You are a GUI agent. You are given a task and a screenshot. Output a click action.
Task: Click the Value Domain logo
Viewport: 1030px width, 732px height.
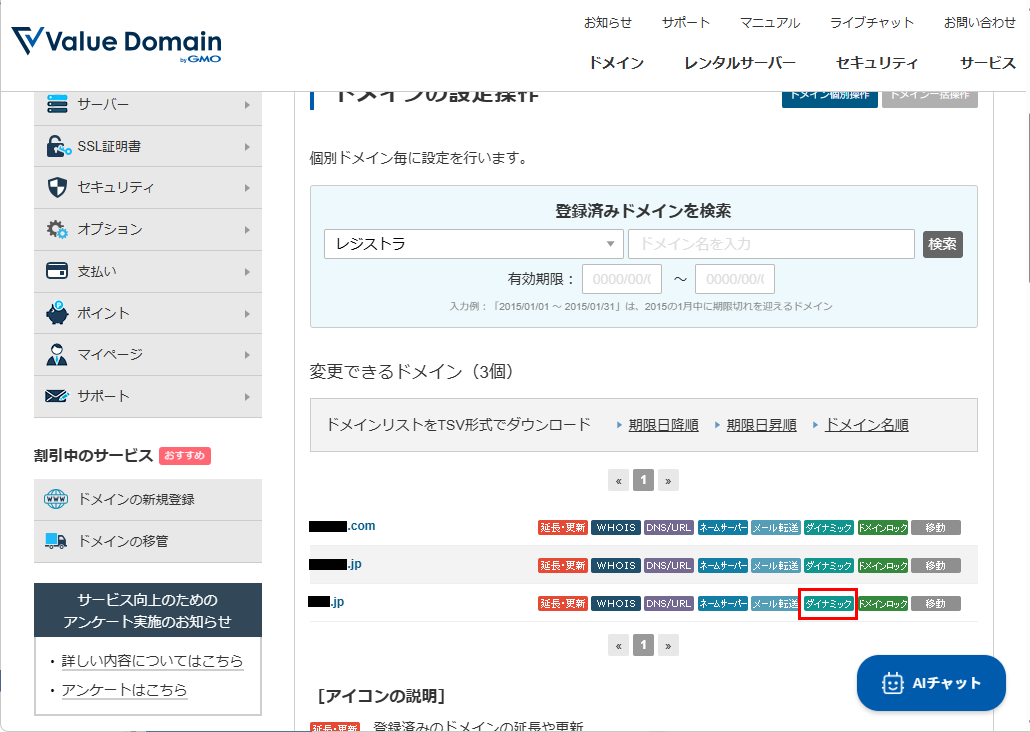pyautogui.click(x=115, y=42)
